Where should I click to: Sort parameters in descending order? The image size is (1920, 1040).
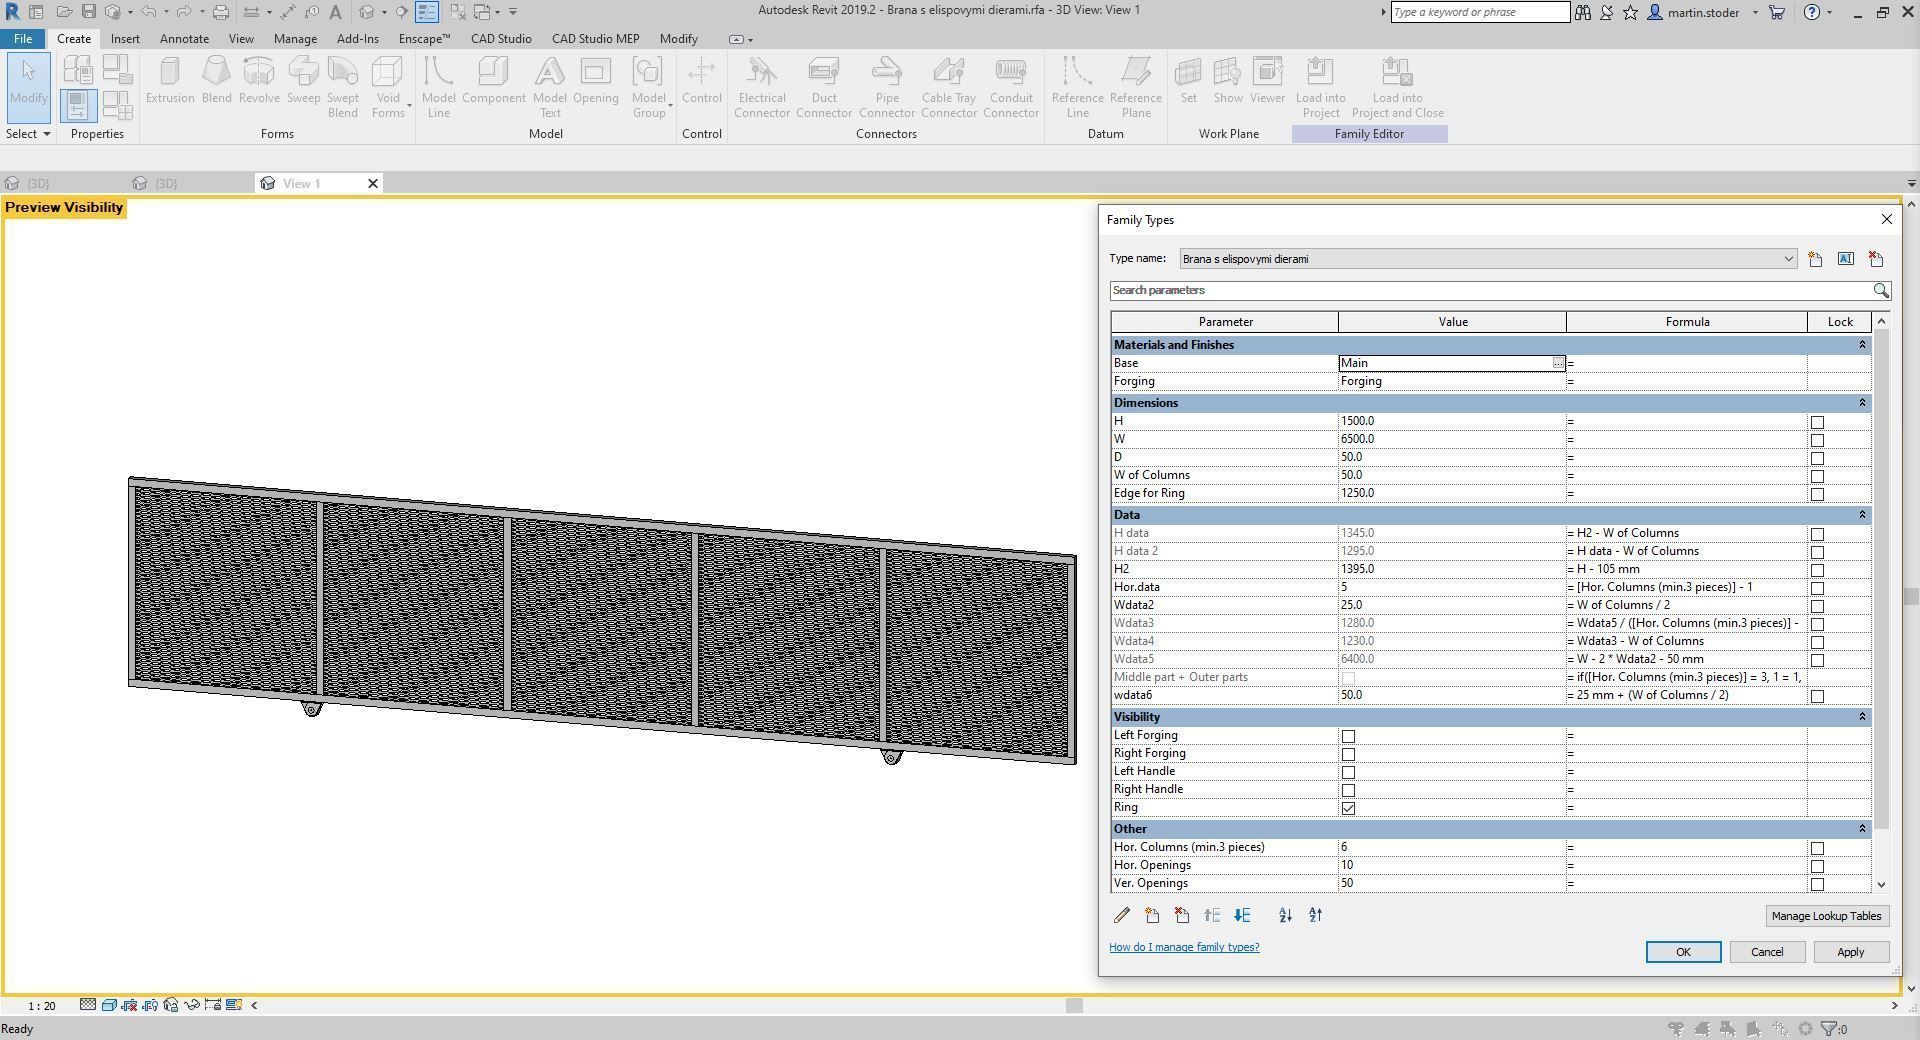(1315, 915)
